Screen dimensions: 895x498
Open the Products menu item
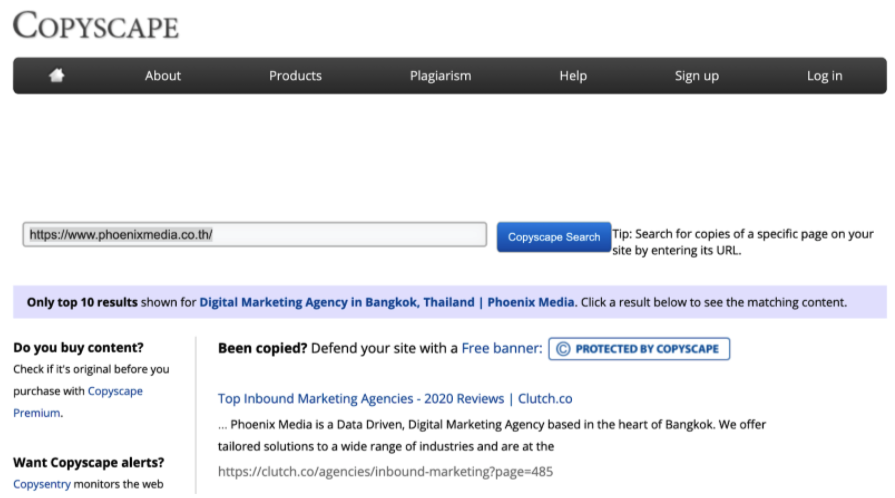[295, 75]
